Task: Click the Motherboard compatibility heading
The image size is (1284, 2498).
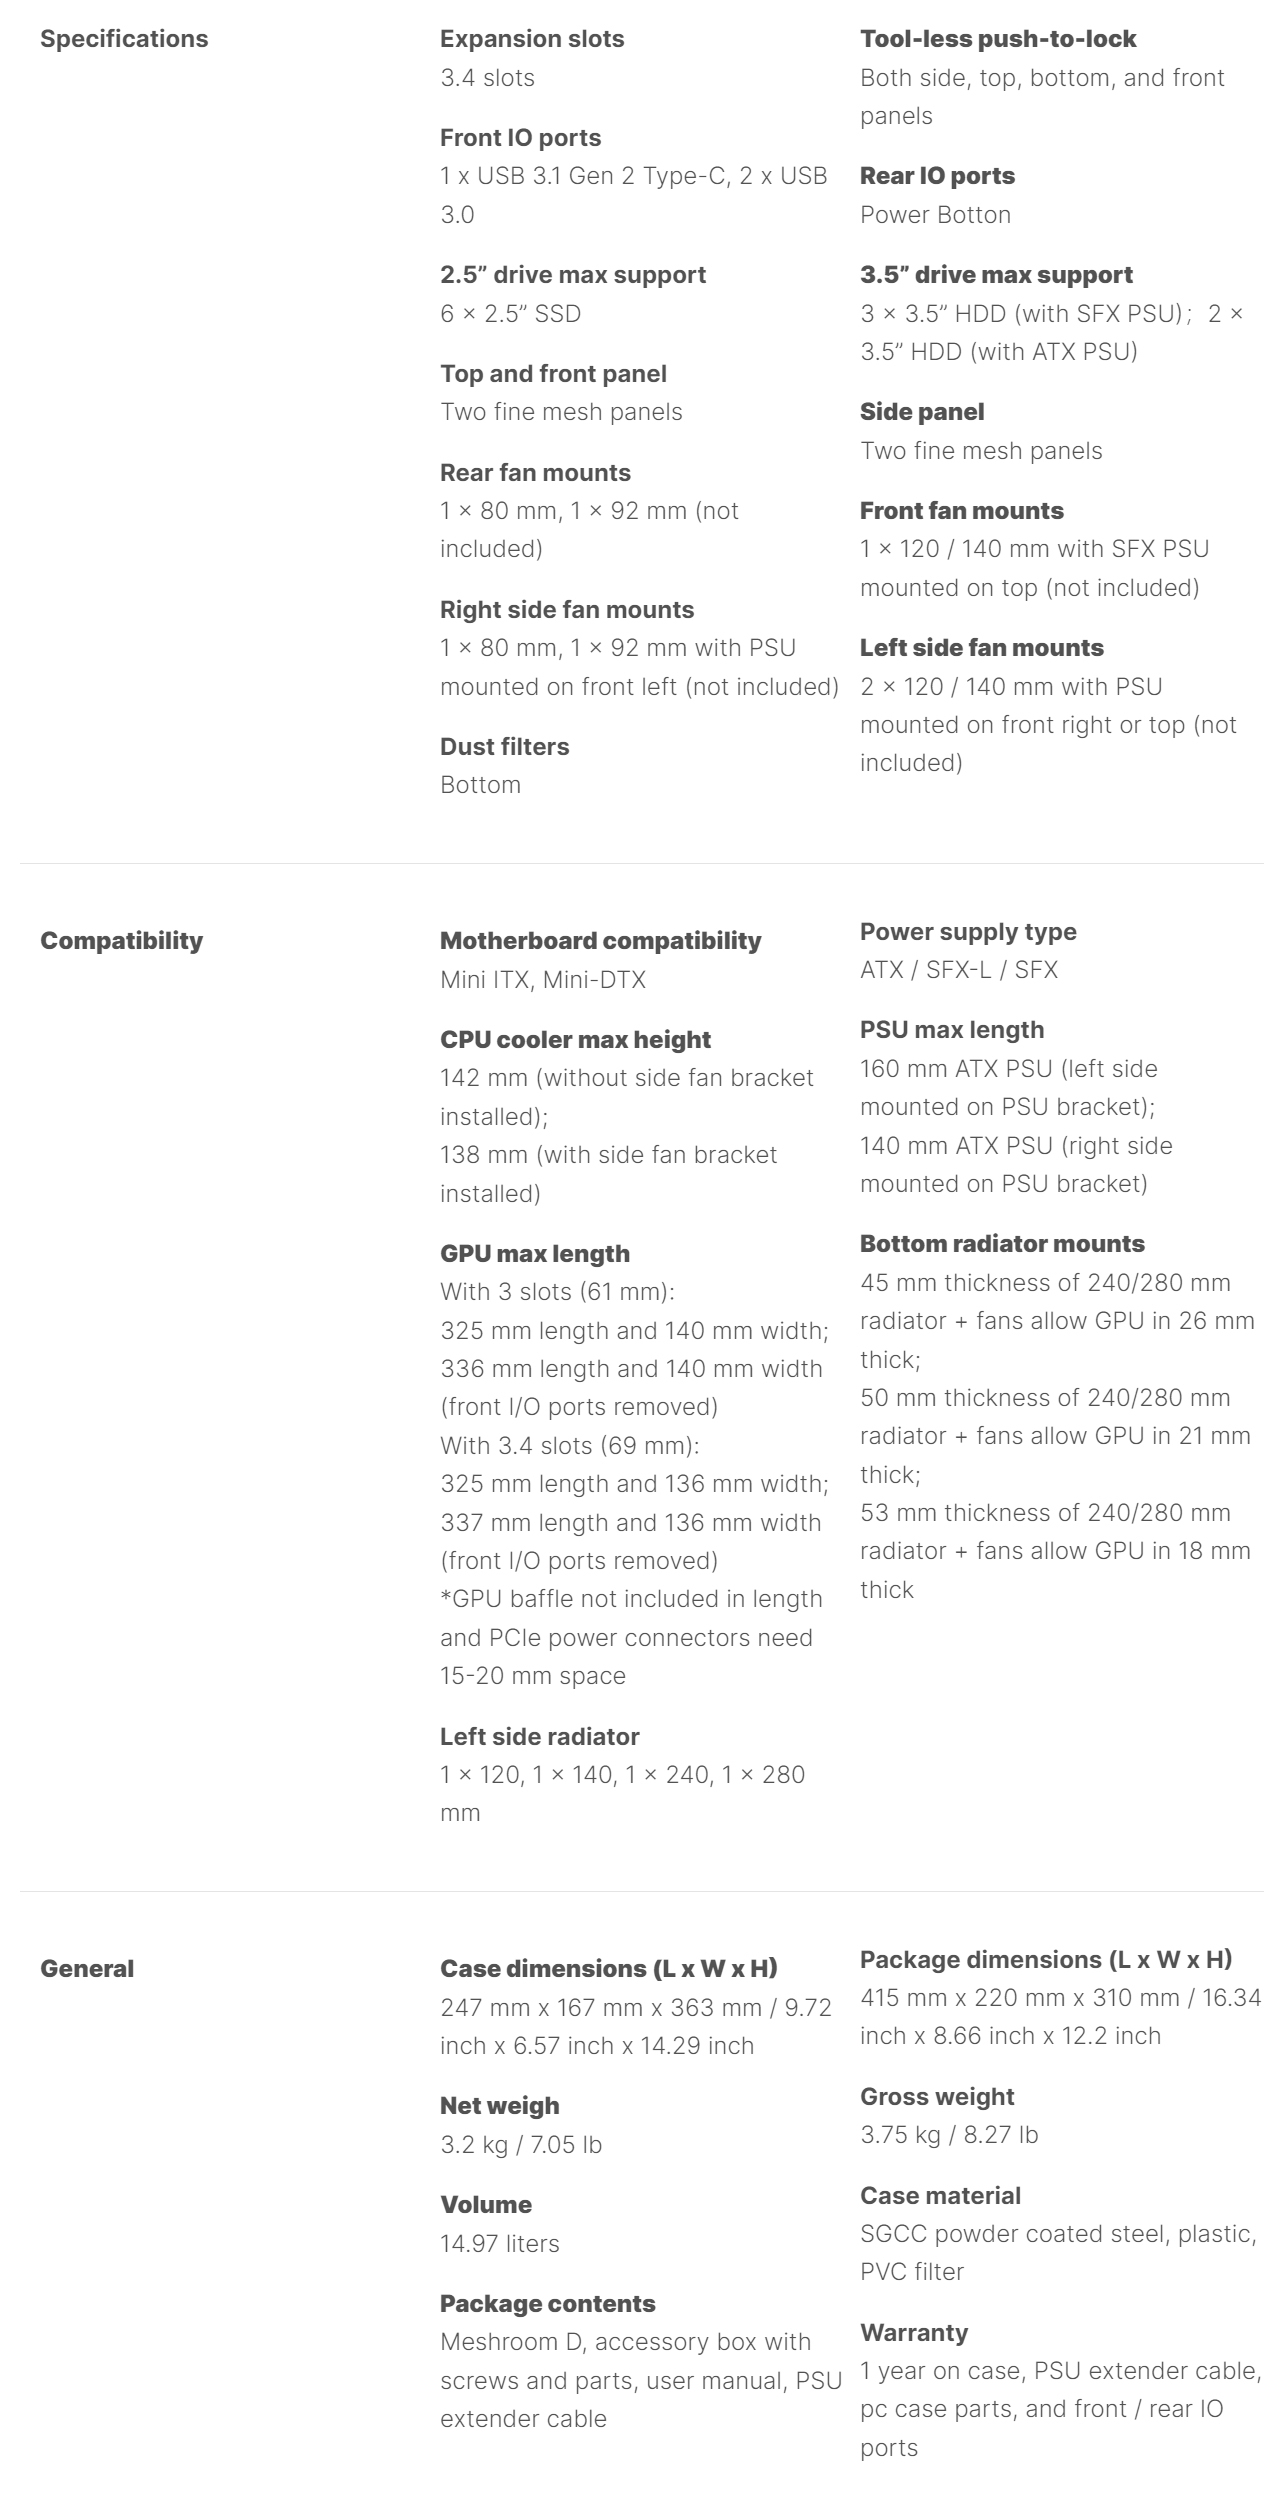Action: coord(600,940)
